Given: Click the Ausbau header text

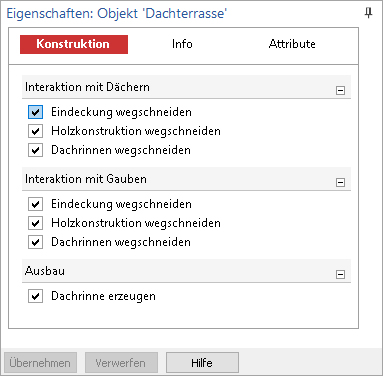Looking at the screenshot, I should click(45, 271).
